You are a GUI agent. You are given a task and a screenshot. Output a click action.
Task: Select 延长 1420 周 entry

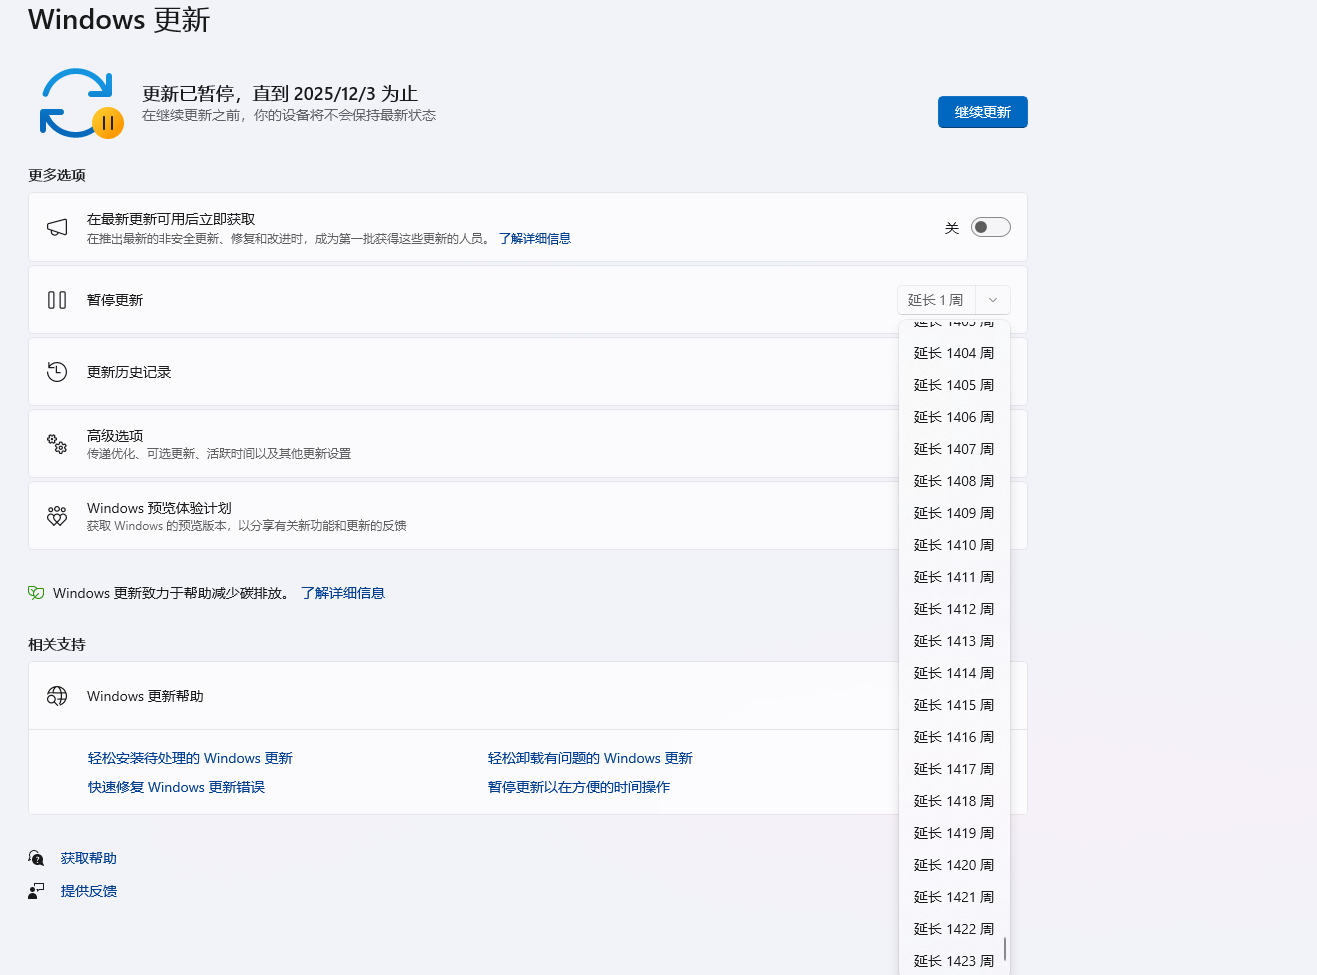point(954,865)
